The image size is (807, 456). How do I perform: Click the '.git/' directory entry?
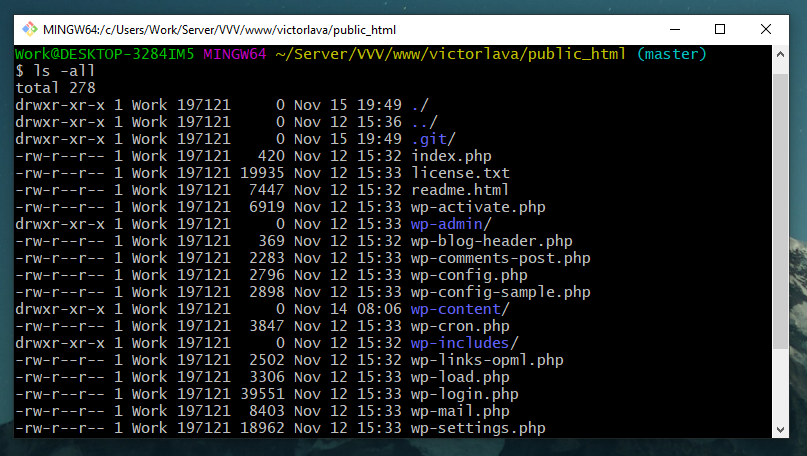click(433, 139)
